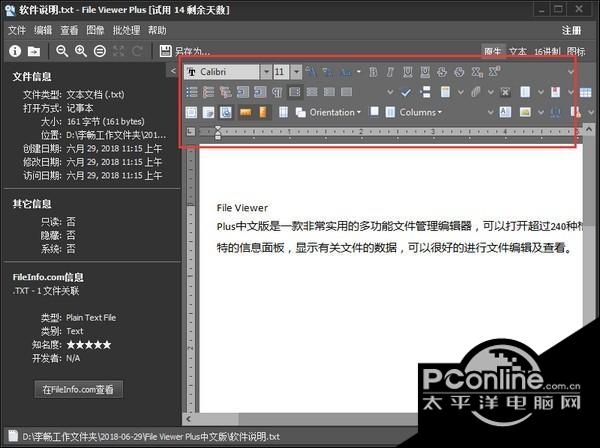Open the 批处理 menu
The width and height of the screenshot is (600, 448).
click(x=126, y=30)
